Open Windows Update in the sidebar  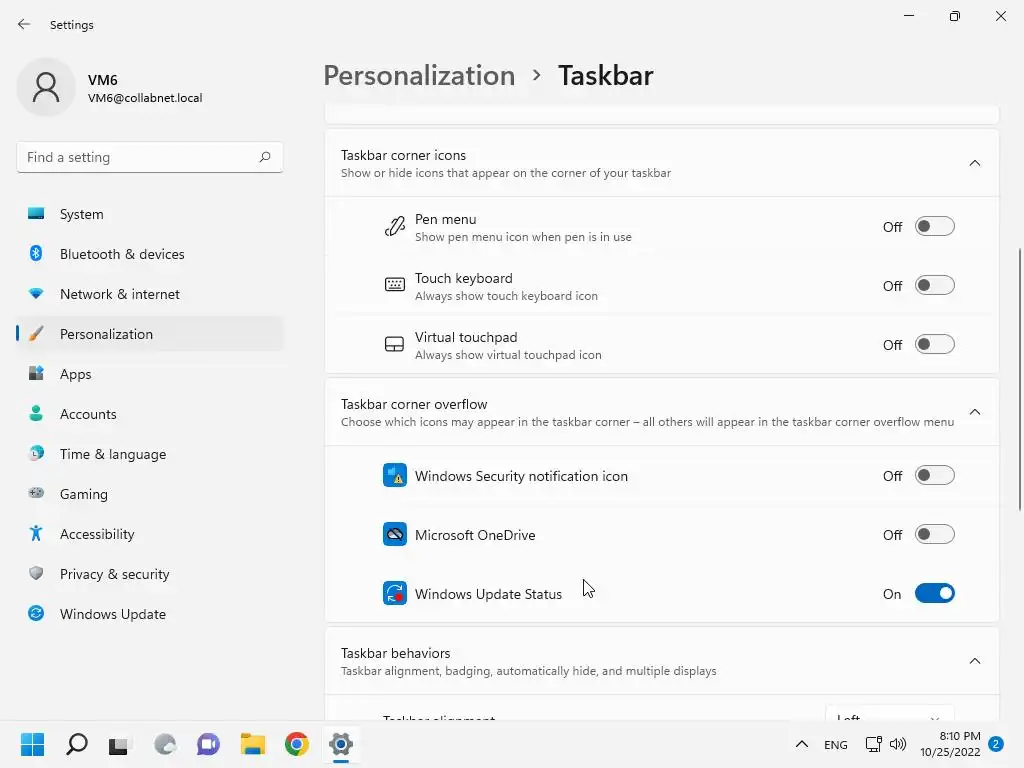(x=150, y=614)
